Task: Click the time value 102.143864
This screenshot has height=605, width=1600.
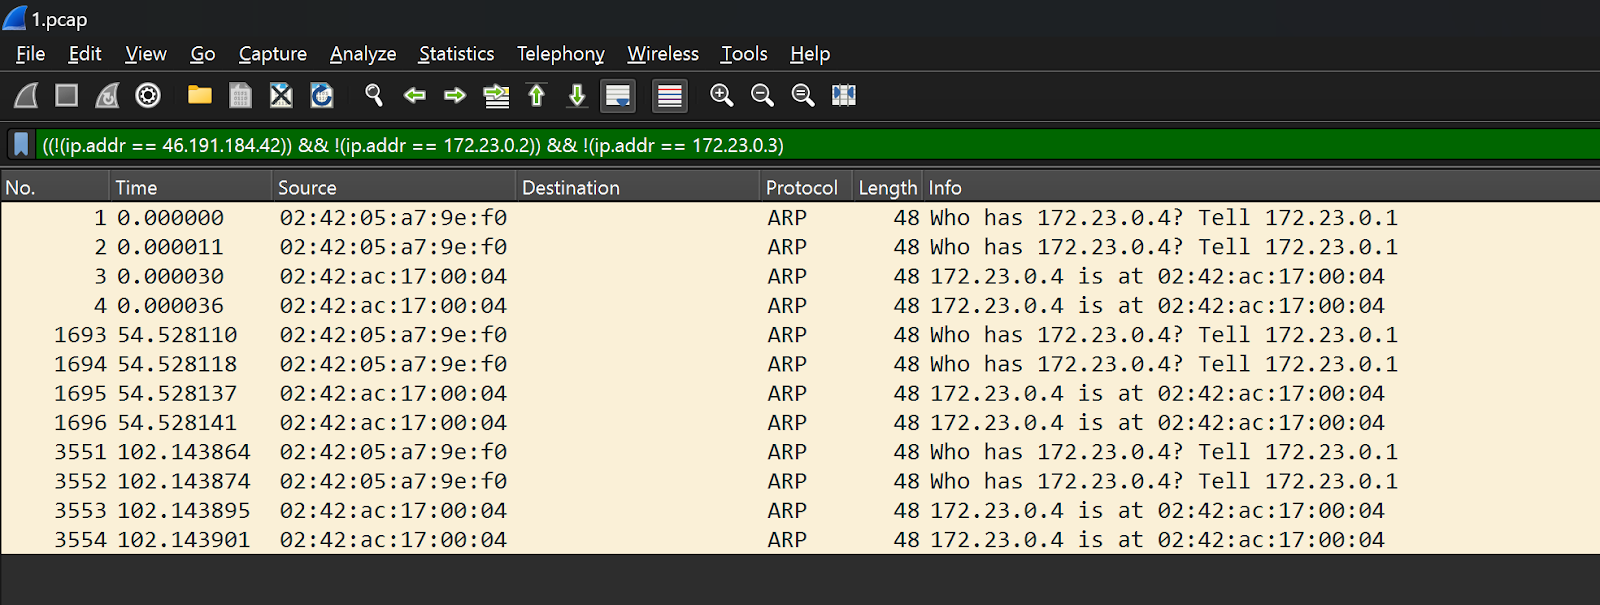Action: click(x=184, y=452)
